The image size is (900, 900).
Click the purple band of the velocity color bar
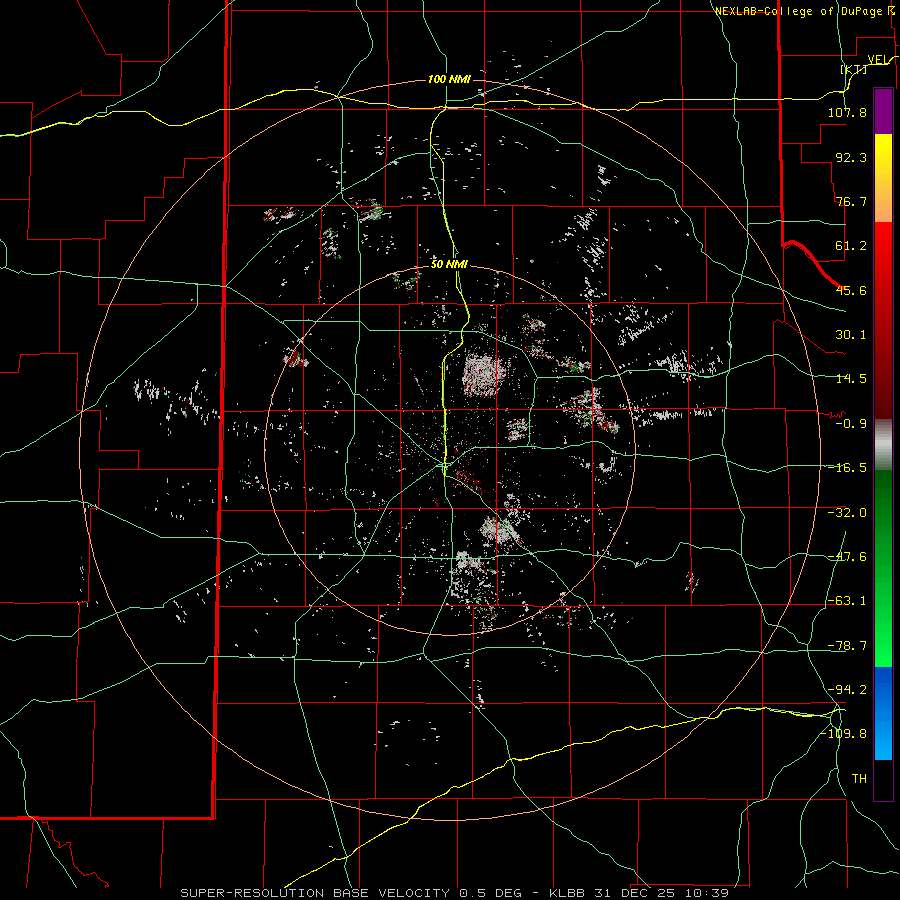point(883,111)
